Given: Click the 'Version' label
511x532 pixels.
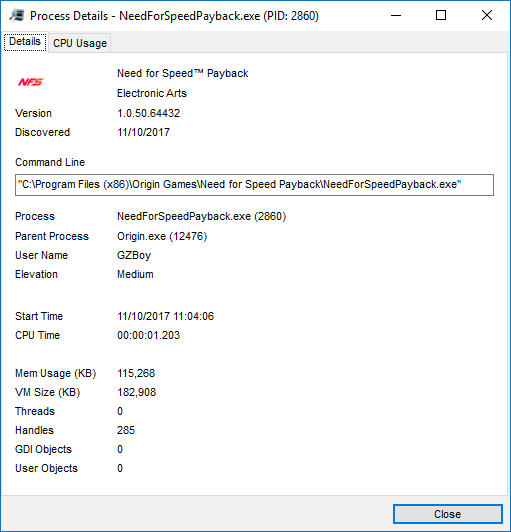Looking at the screenshot, I should 33,113.
